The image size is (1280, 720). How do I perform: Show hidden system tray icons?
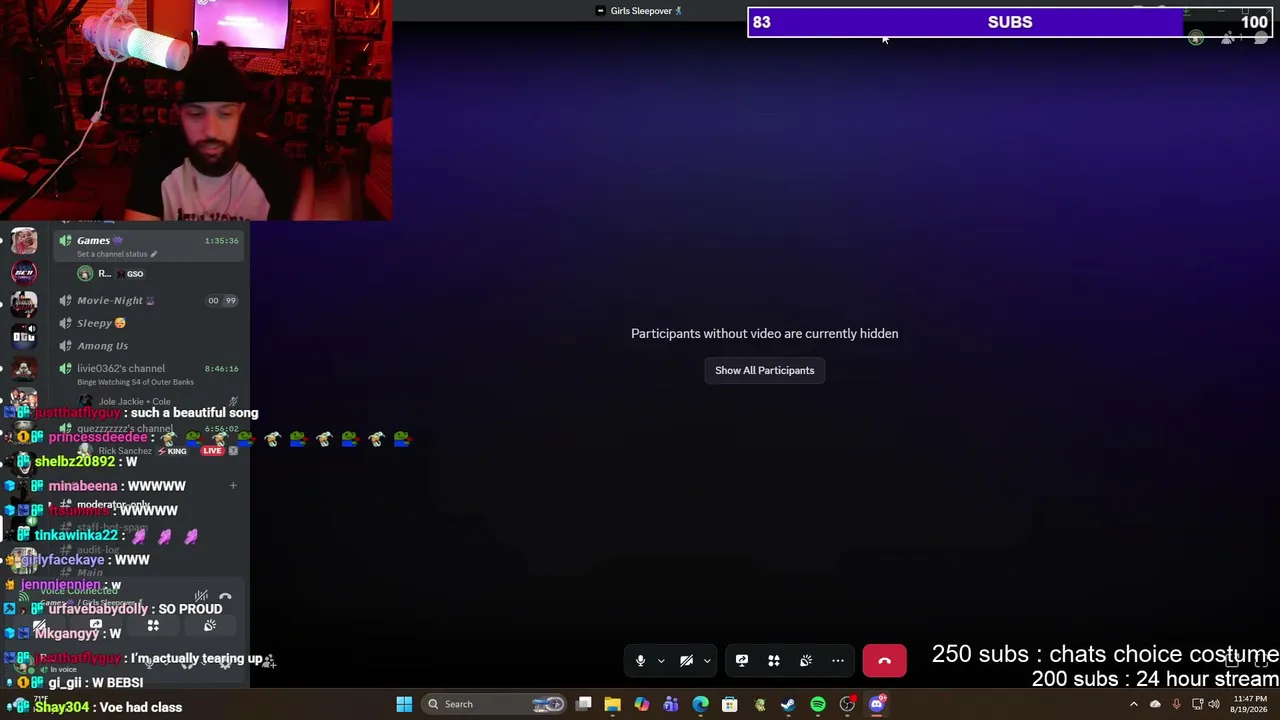[x=1134, y=704]
